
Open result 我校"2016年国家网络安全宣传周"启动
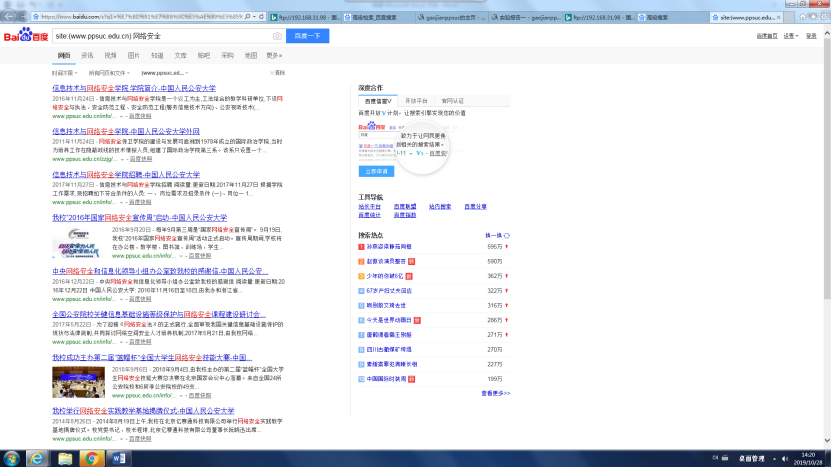pos(139,218)
